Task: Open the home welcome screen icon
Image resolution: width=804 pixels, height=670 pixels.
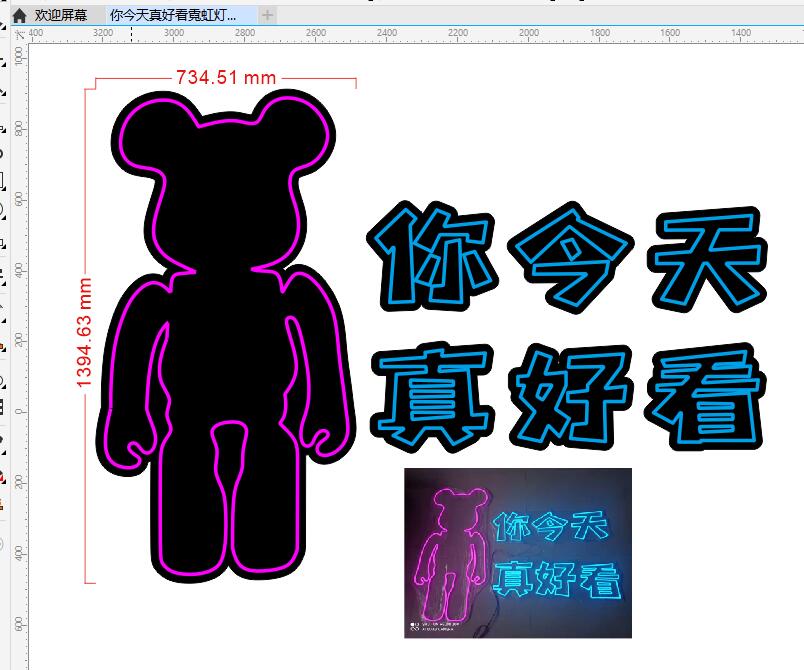Action: pos(19,16)
